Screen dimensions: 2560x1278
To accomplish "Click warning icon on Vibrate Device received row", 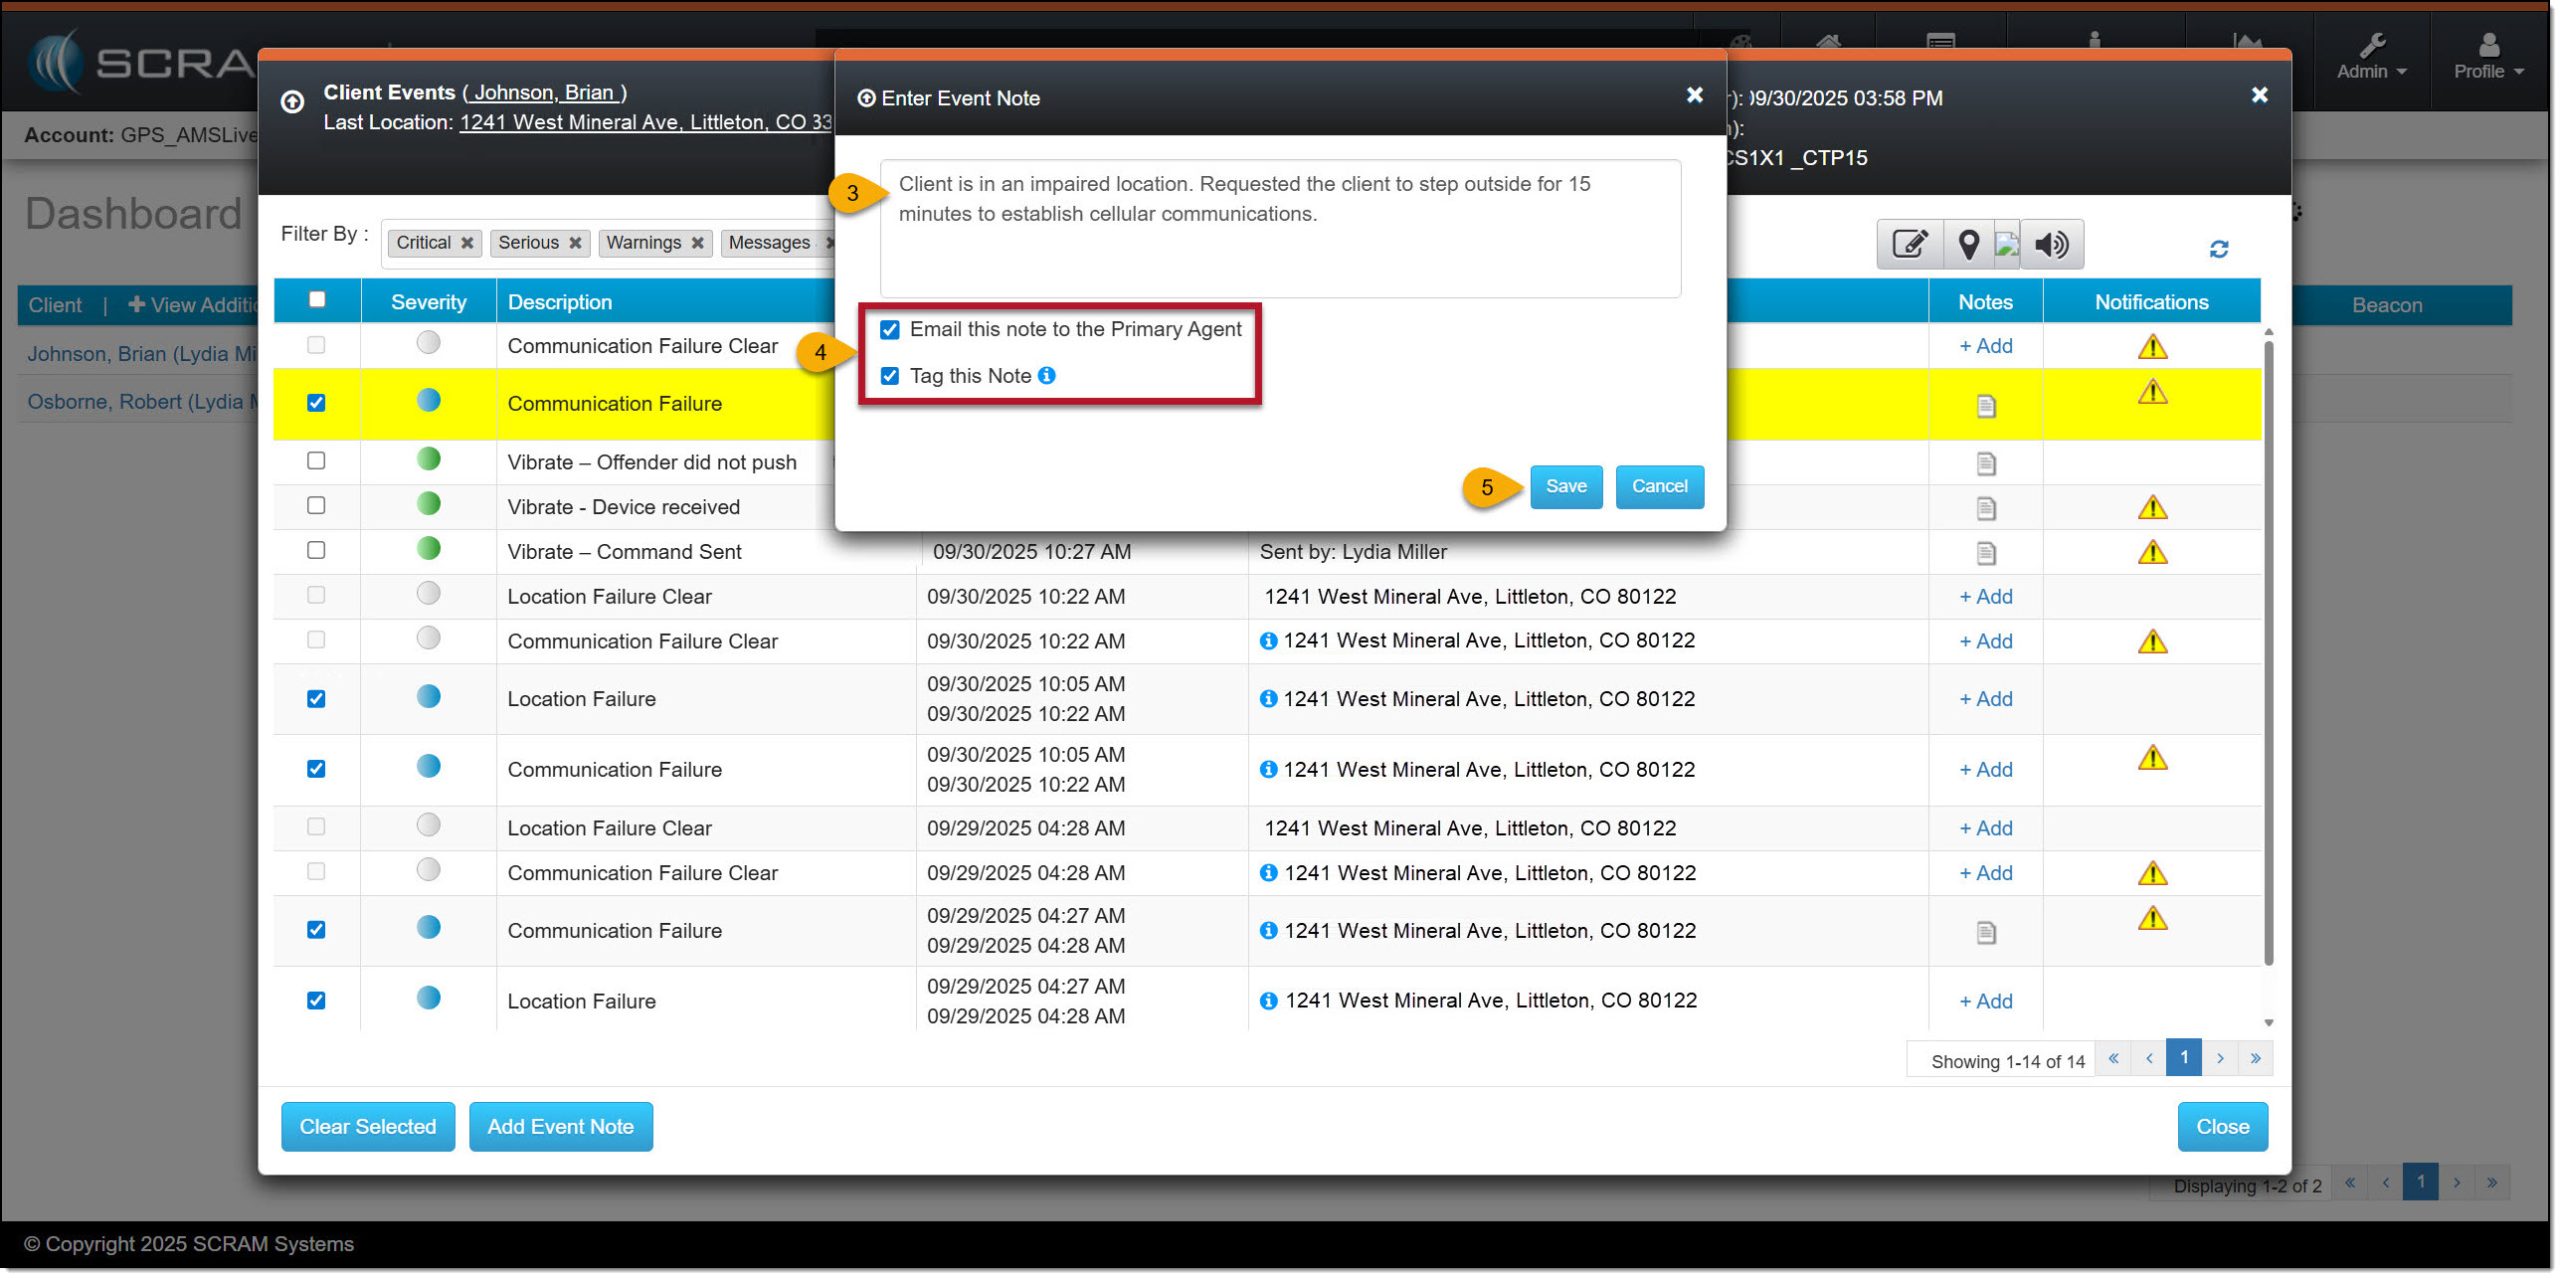I will coord(2152,508).
